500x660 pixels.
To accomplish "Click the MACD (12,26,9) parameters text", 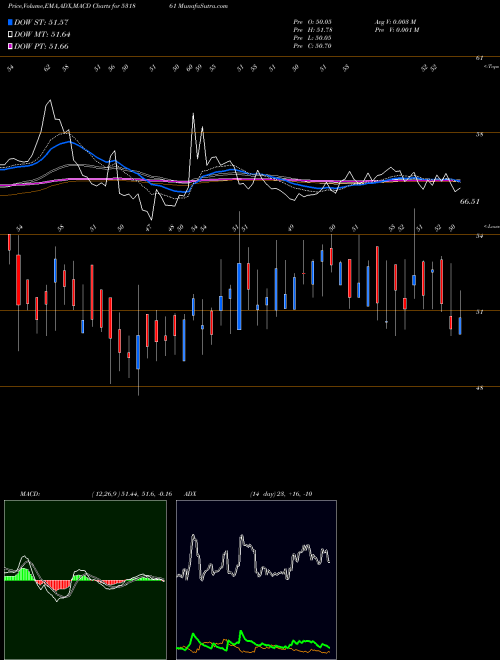I will coord(131,494).
